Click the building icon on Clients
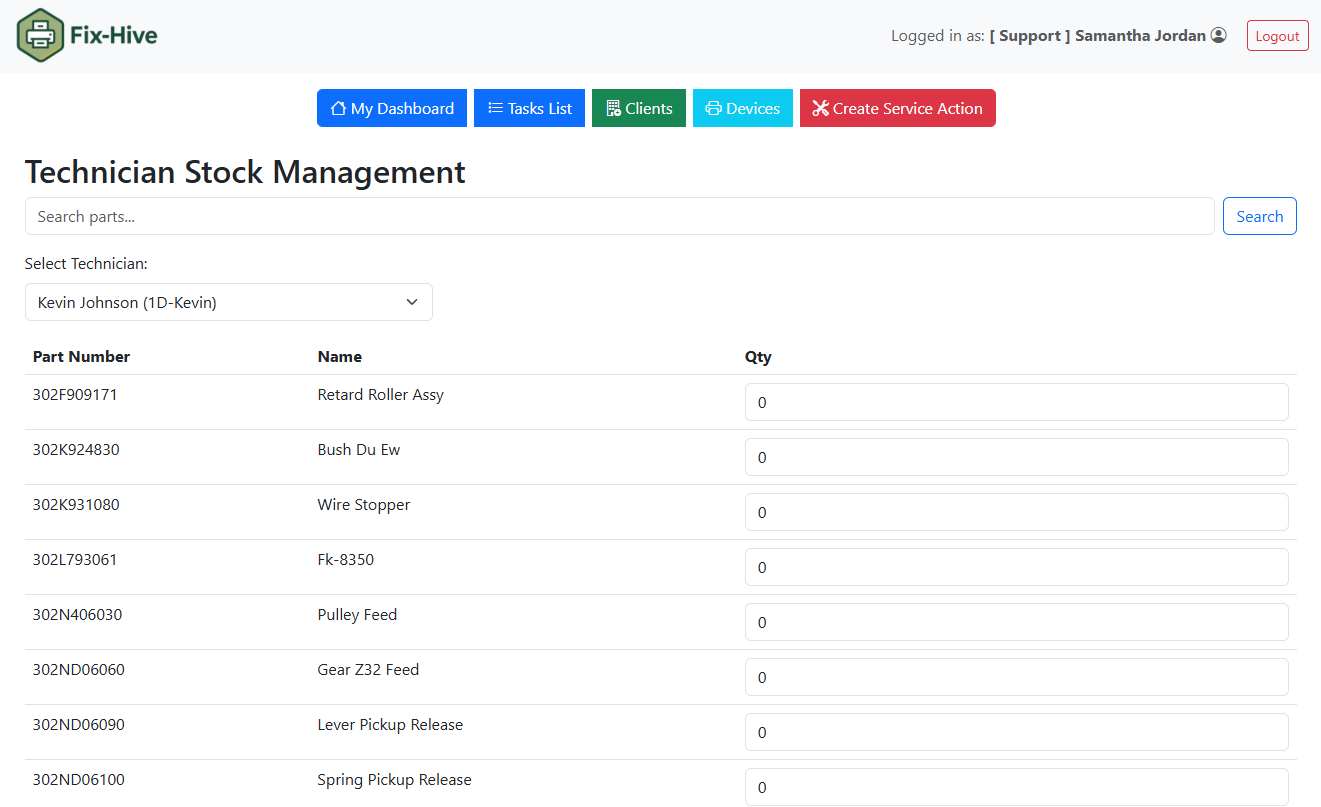 point(613,108)
